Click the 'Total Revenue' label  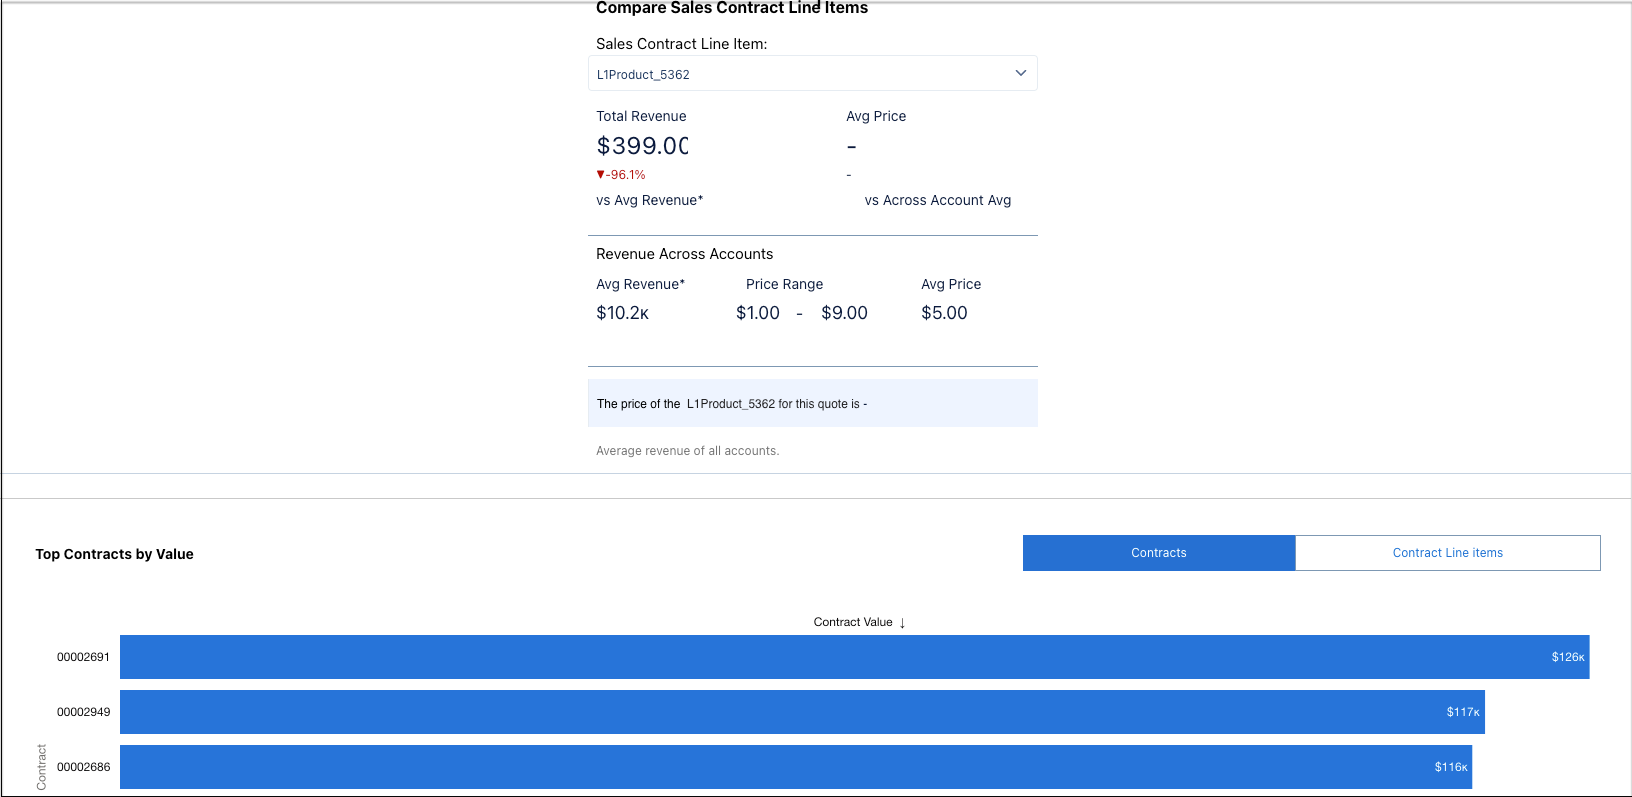[x=641, y=116]
